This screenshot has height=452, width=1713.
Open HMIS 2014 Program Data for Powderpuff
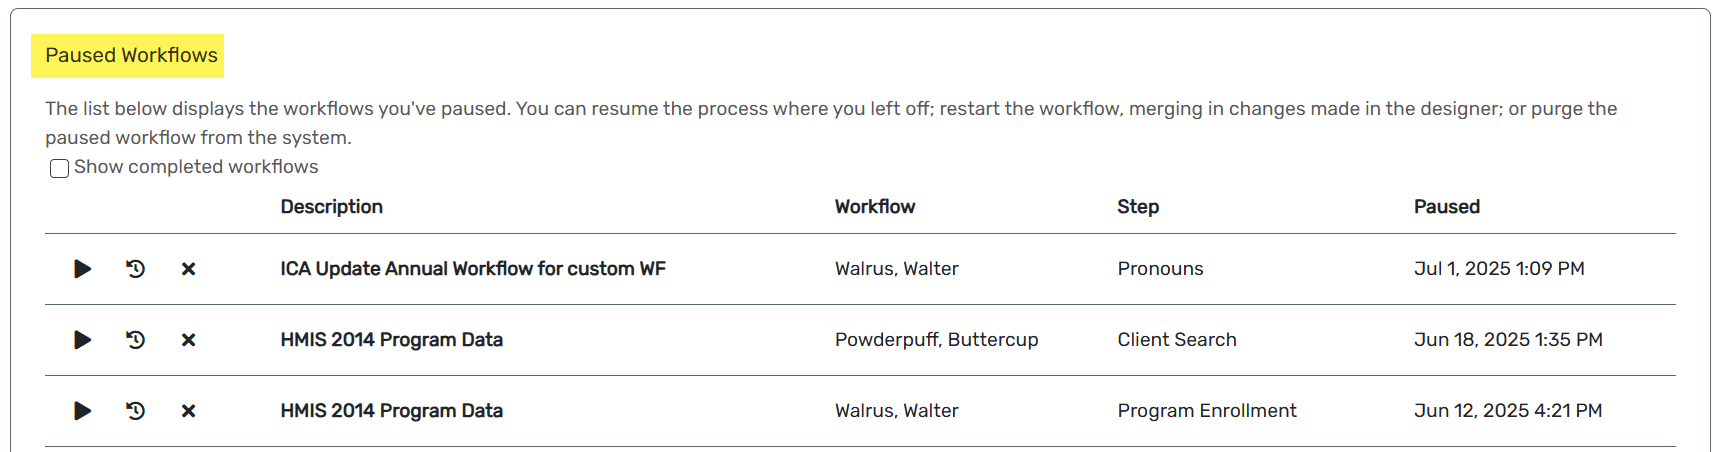391,340
